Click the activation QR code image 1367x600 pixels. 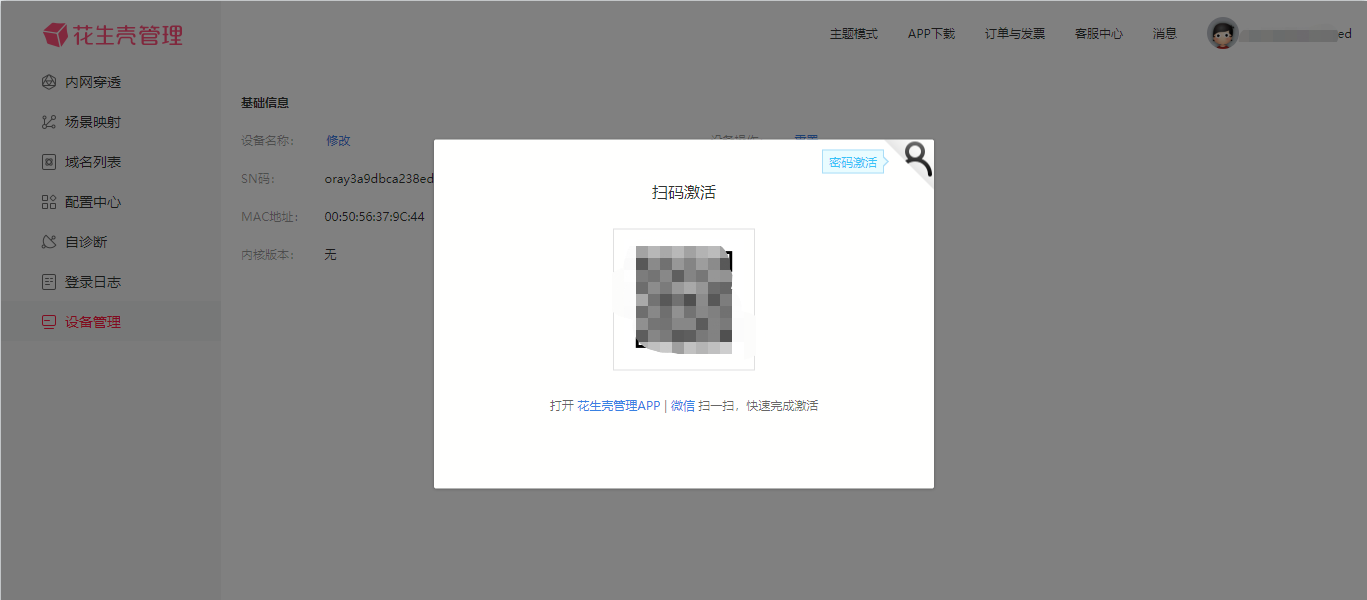click(683, 299)
